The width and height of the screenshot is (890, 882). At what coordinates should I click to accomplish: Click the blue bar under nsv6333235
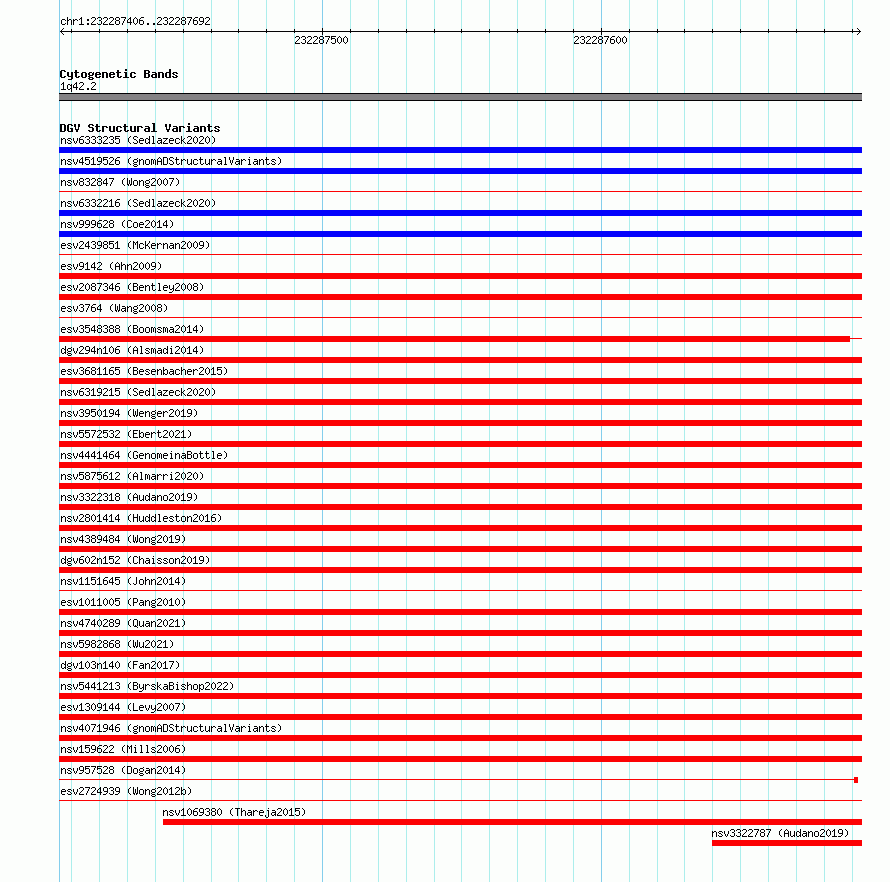(460, 150)
